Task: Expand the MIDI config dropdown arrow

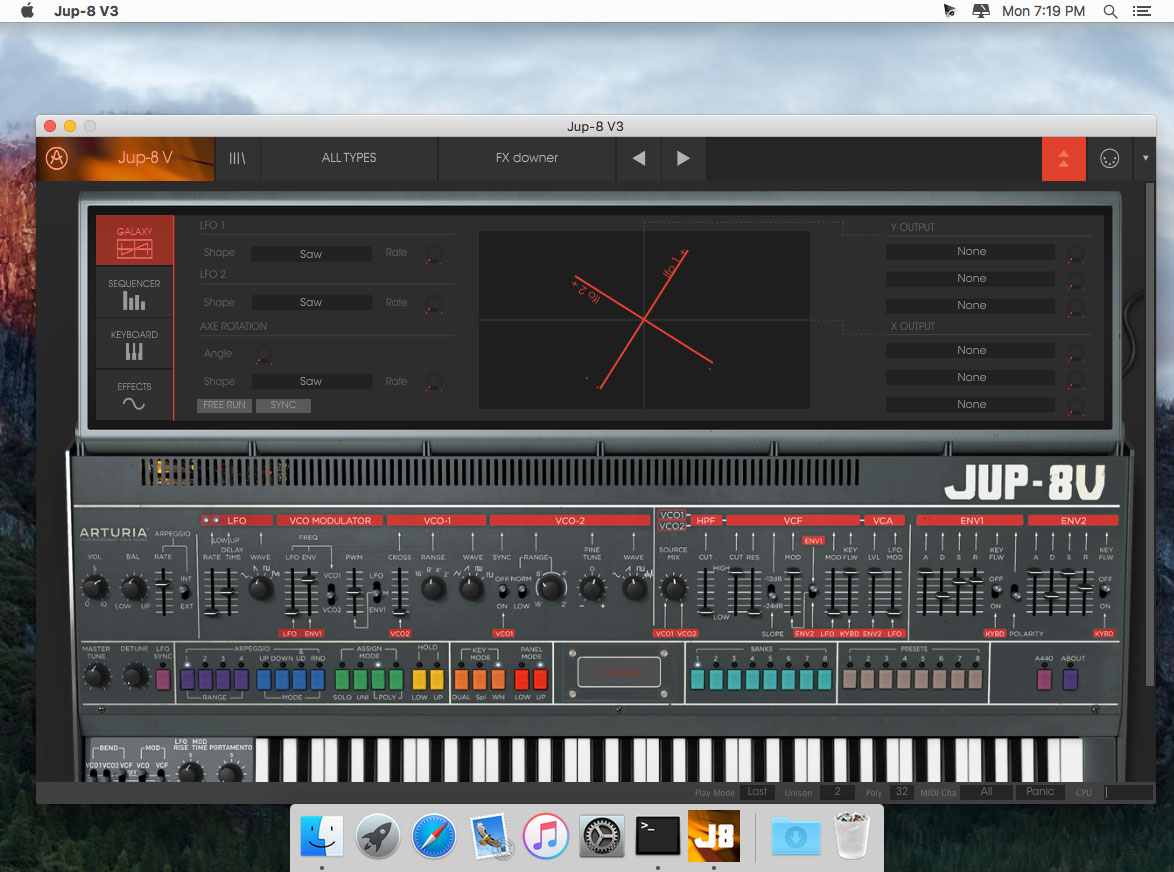Action: tap(1145, 159)
